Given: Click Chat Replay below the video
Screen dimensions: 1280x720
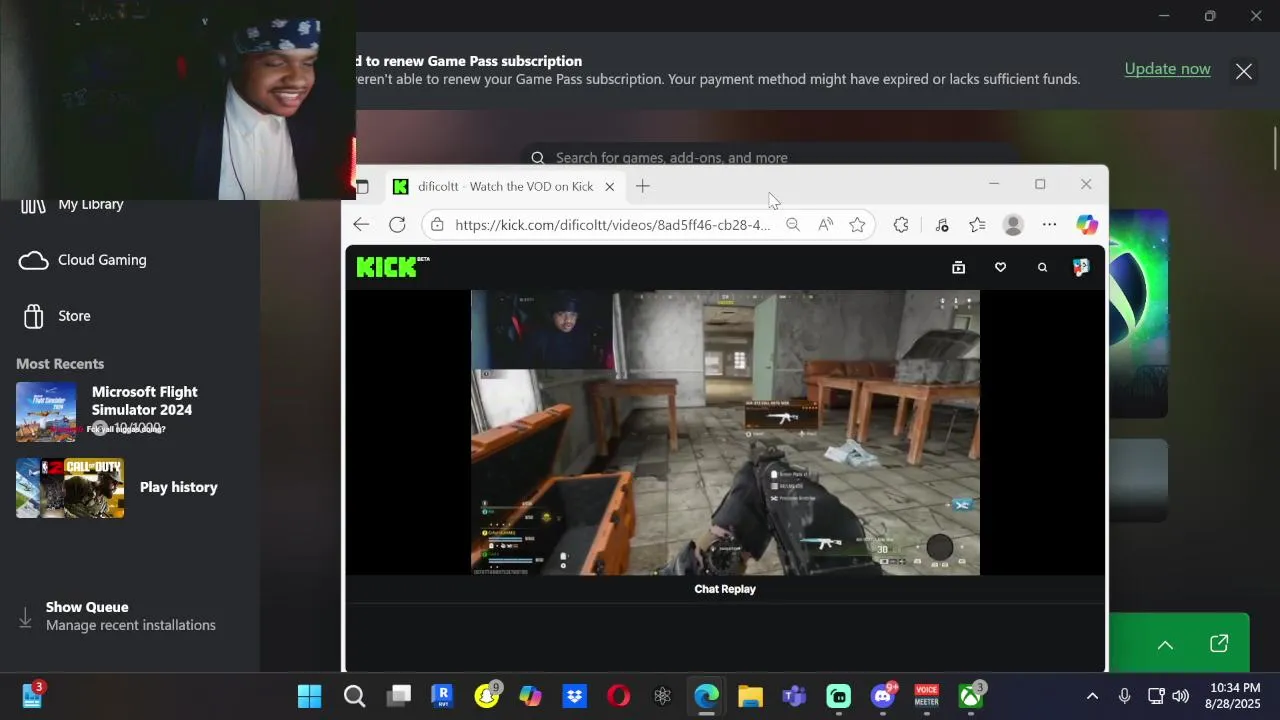Looking at the screenshot, I should click(725, 589).
